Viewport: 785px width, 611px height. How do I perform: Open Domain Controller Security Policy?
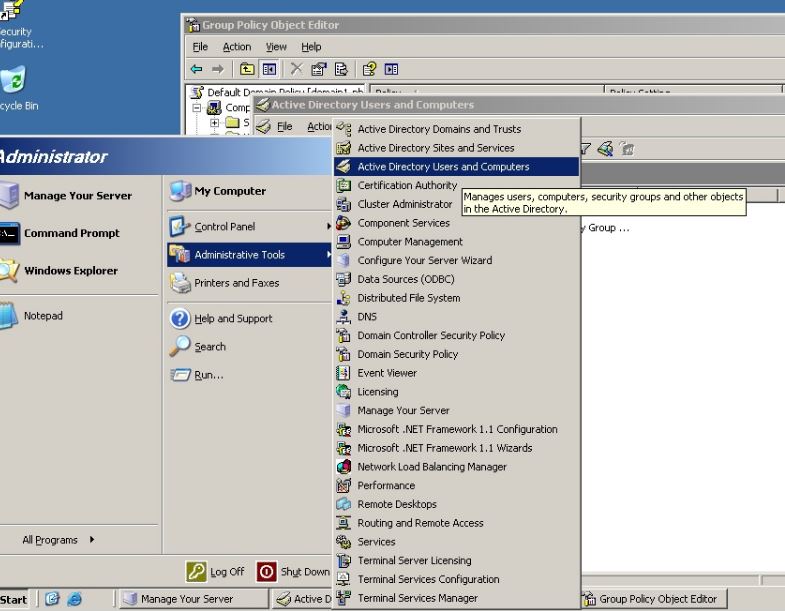pyautogui.click(x=457, y=336)
